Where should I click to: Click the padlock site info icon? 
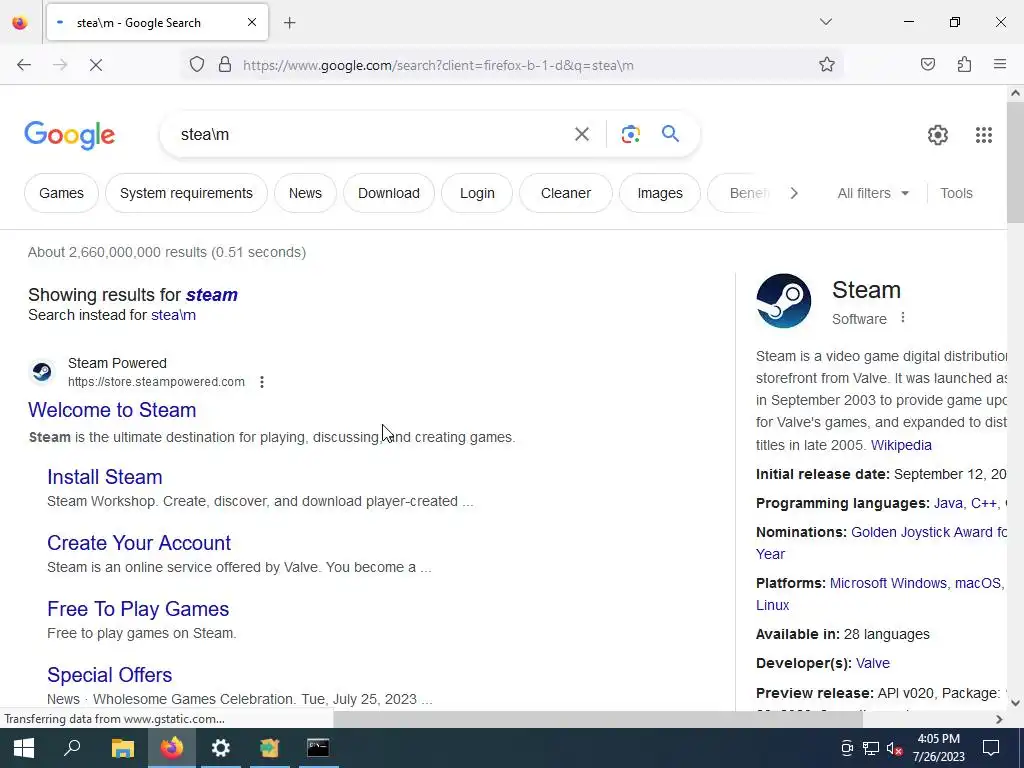(225, 65)
